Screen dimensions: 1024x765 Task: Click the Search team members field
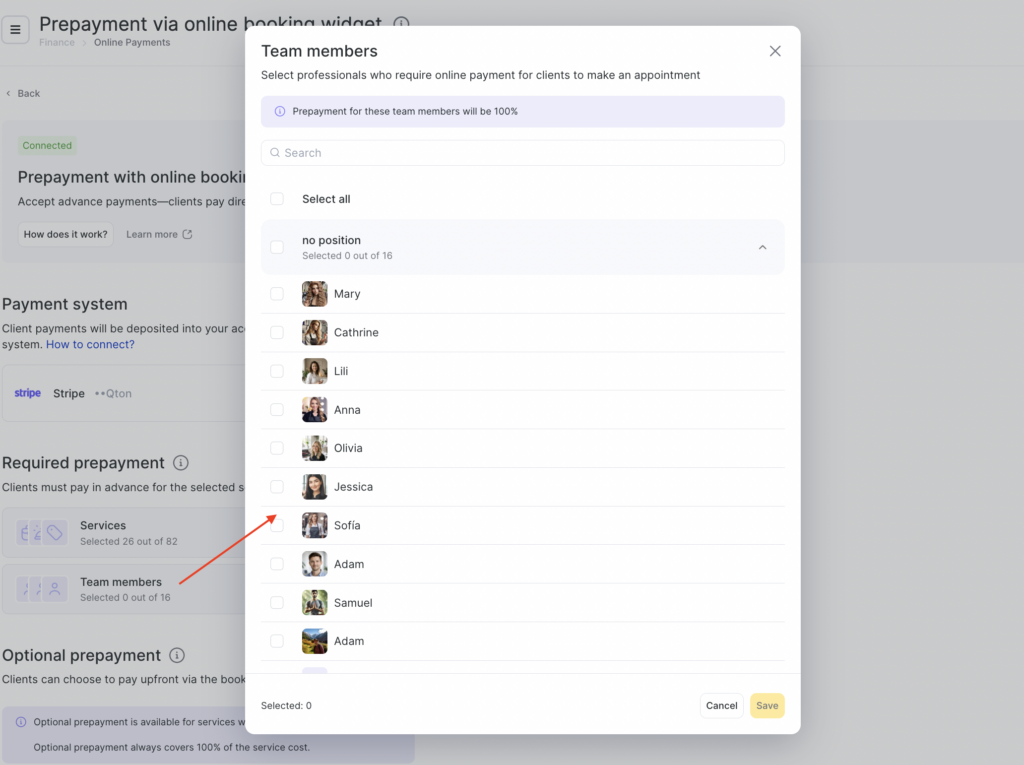click(522, 153)
